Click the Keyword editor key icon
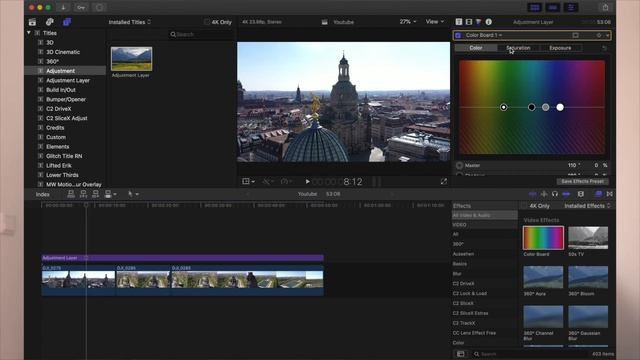The width and height of the screenshot is (640, 360). [x=81, y=7]
